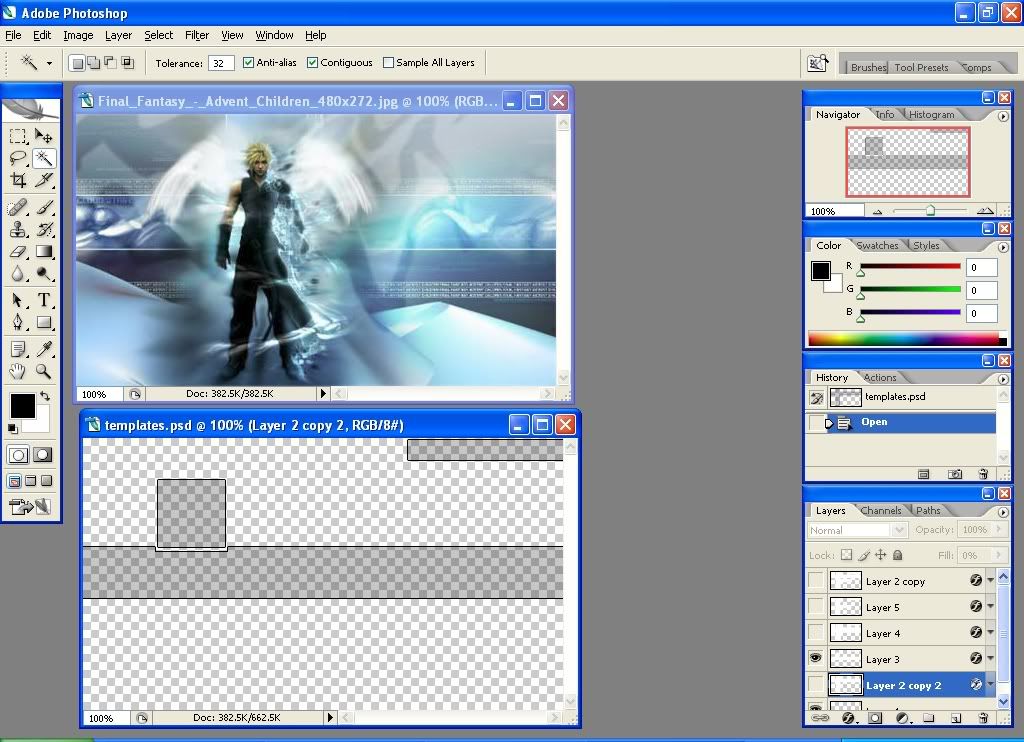The image size is (1024, 742).
Task: Select the Pen tool
Action: pyautogui.click(x=18, y=322)
